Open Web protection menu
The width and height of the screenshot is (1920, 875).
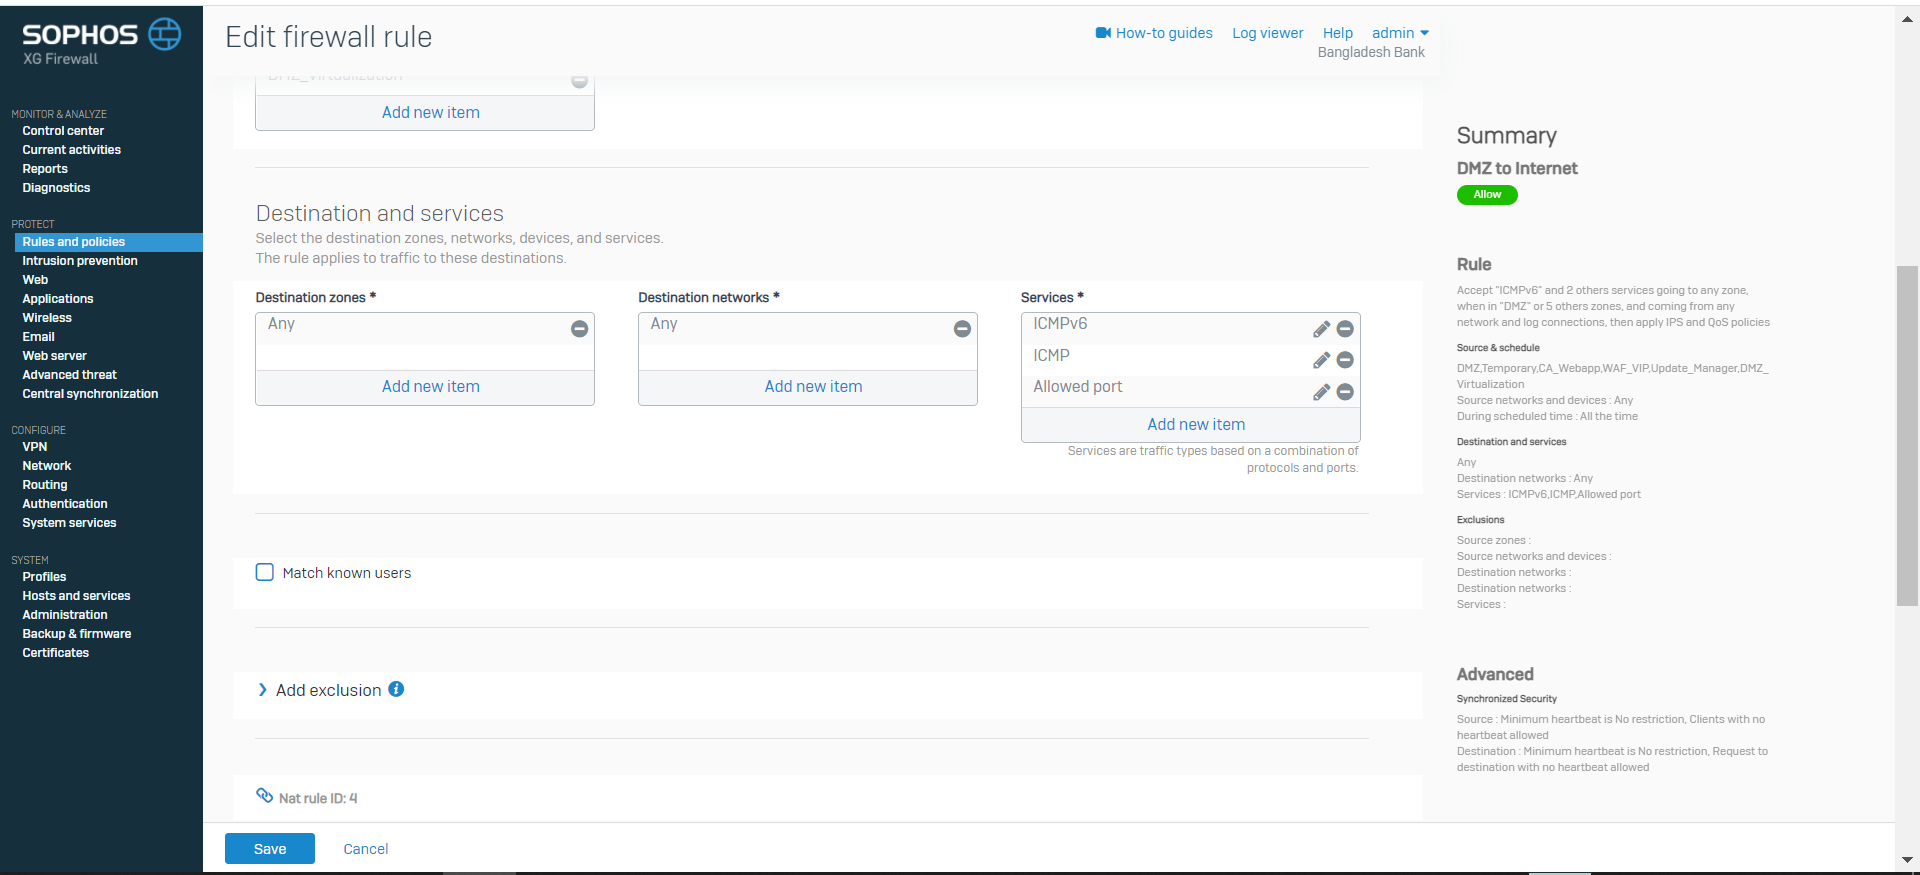[35, 280]
